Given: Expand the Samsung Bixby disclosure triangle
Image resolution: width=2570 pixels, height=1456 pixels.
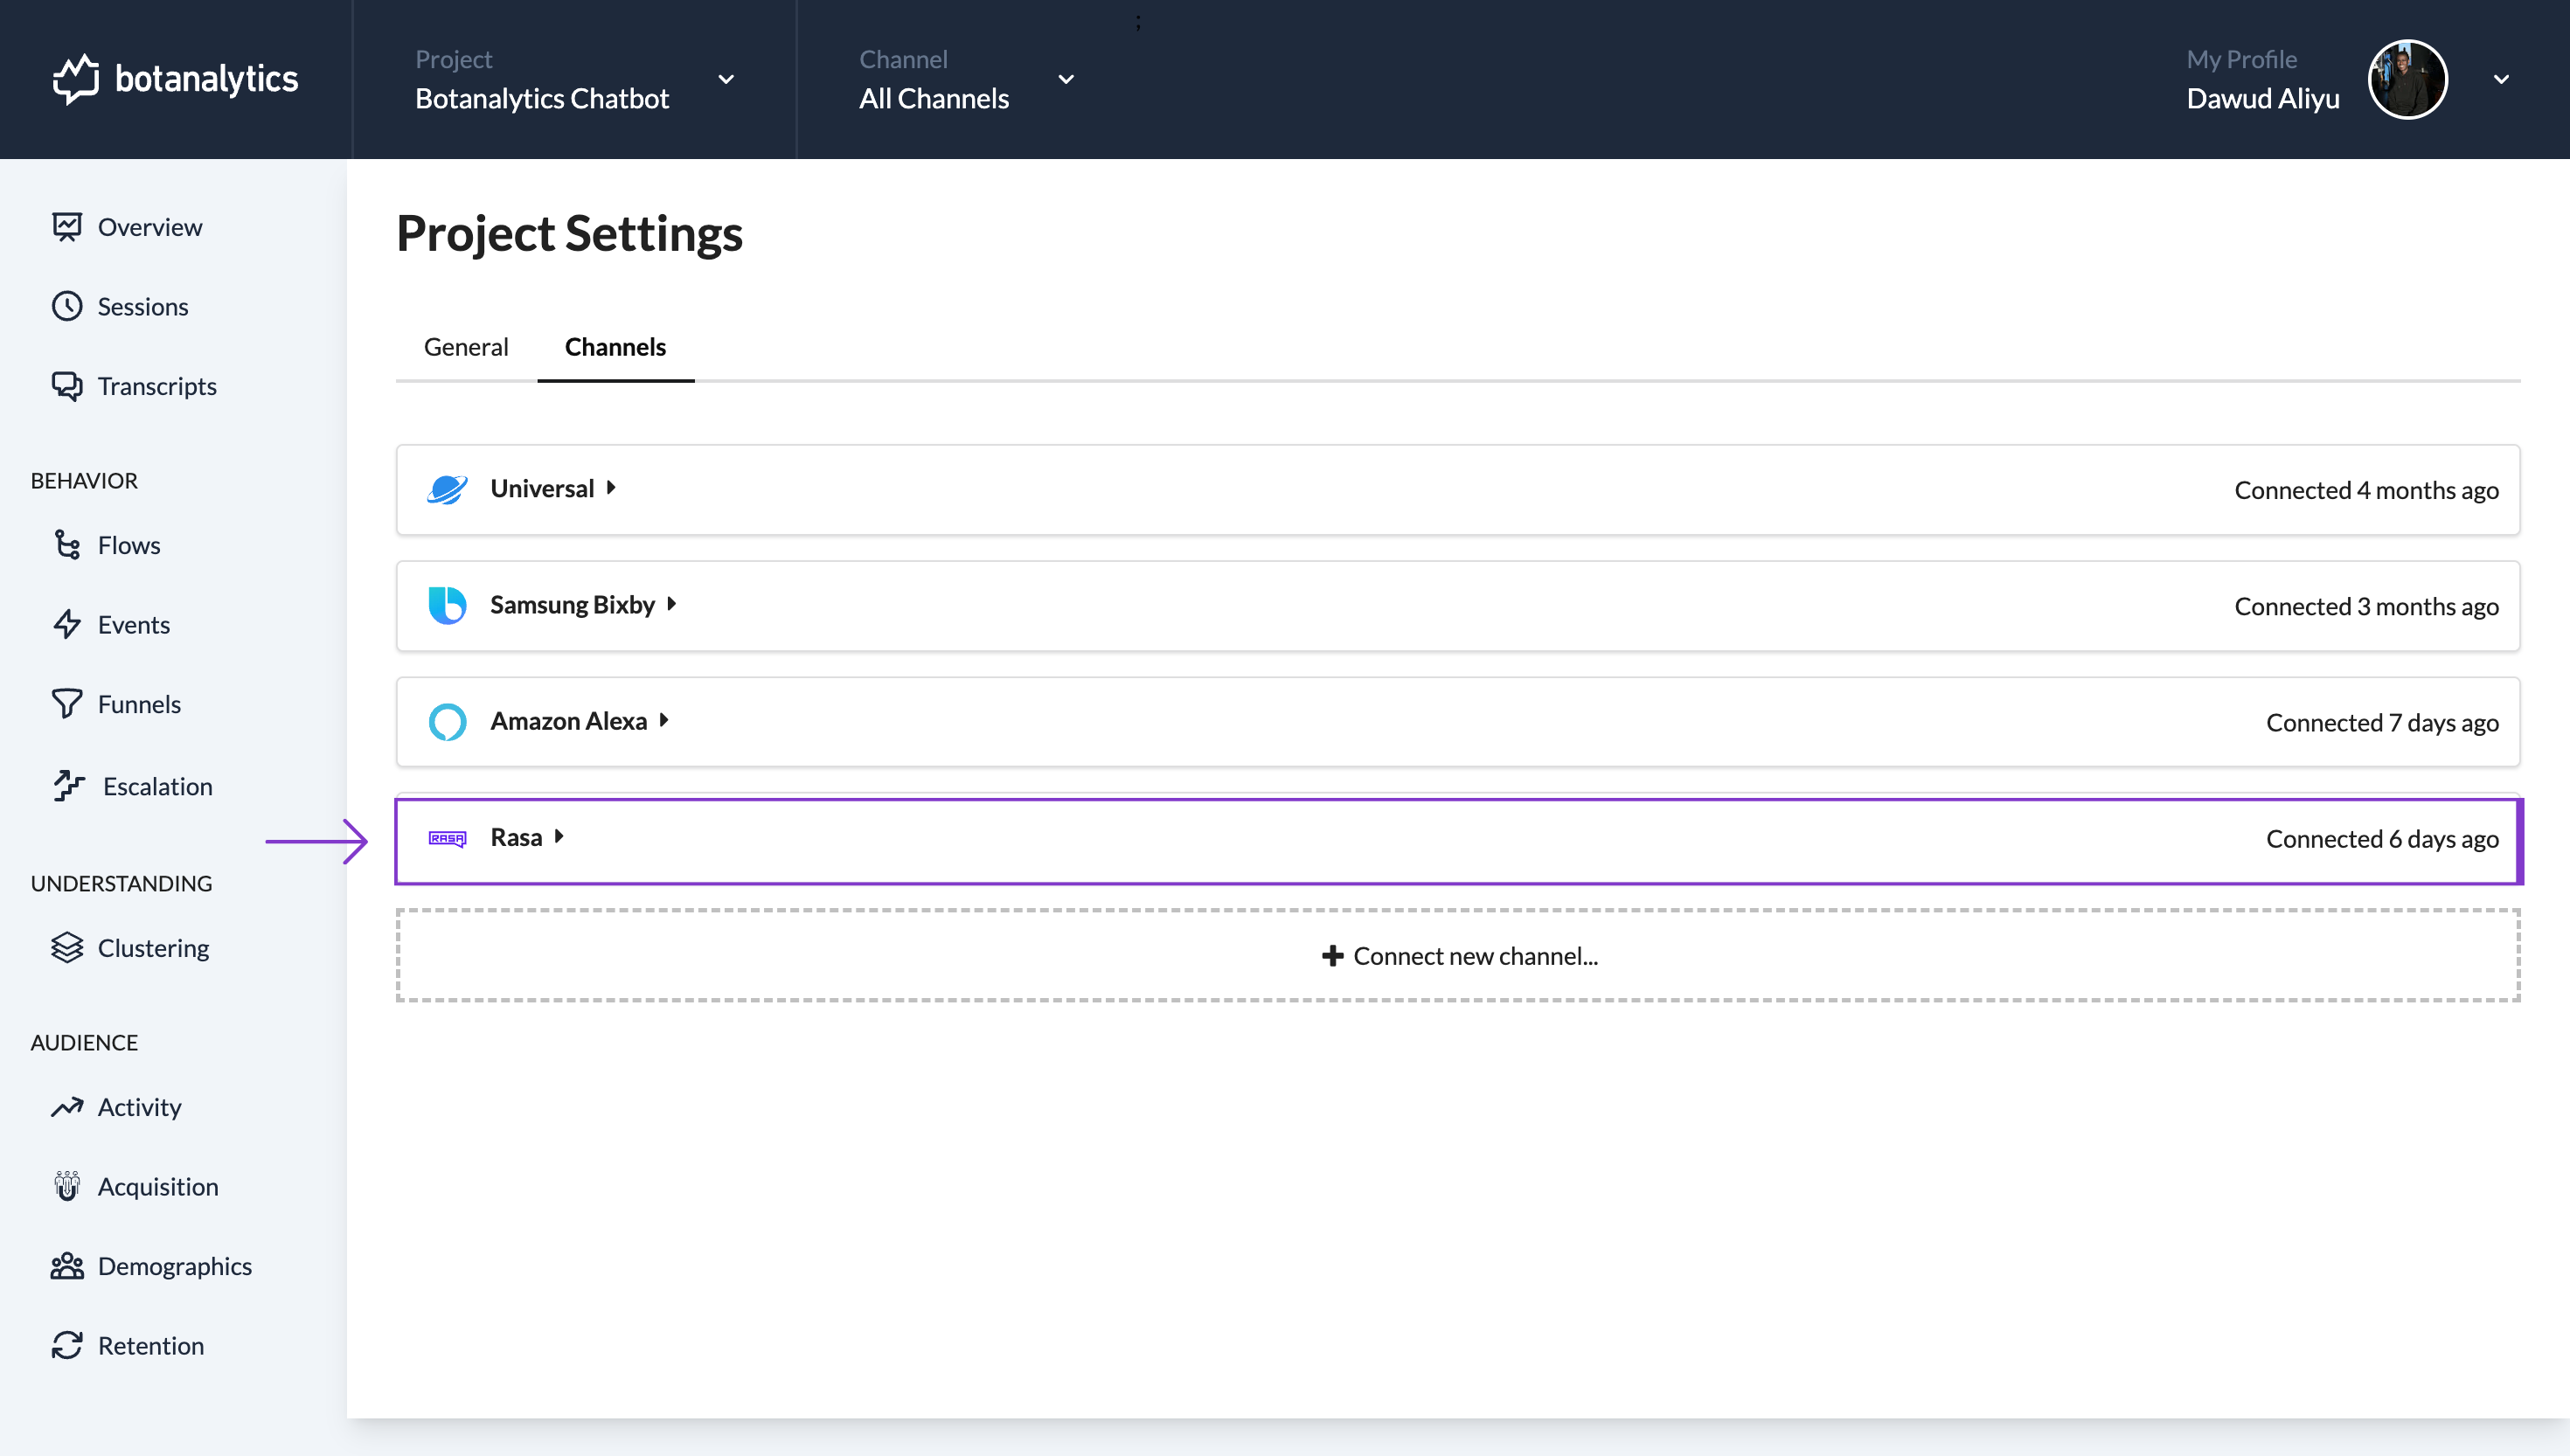Looking at the screenshot, I should coord(672,604).
